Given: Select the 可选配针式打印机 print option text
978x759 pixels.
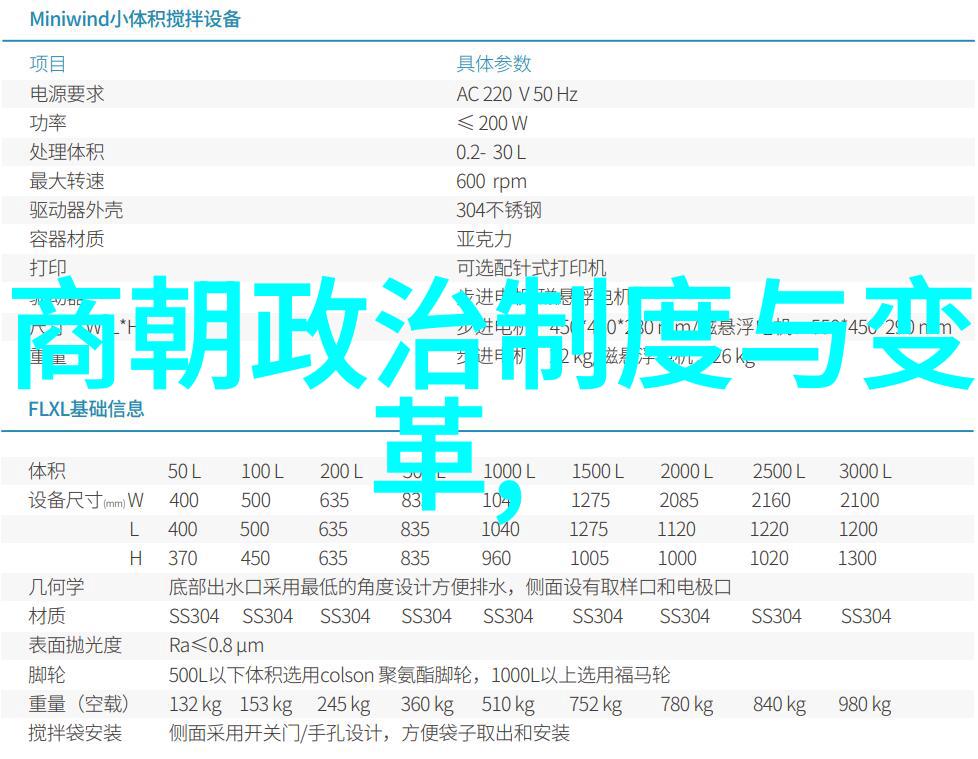Looking at the screenshot, I should pyautogui.click(x=531, y=268).
